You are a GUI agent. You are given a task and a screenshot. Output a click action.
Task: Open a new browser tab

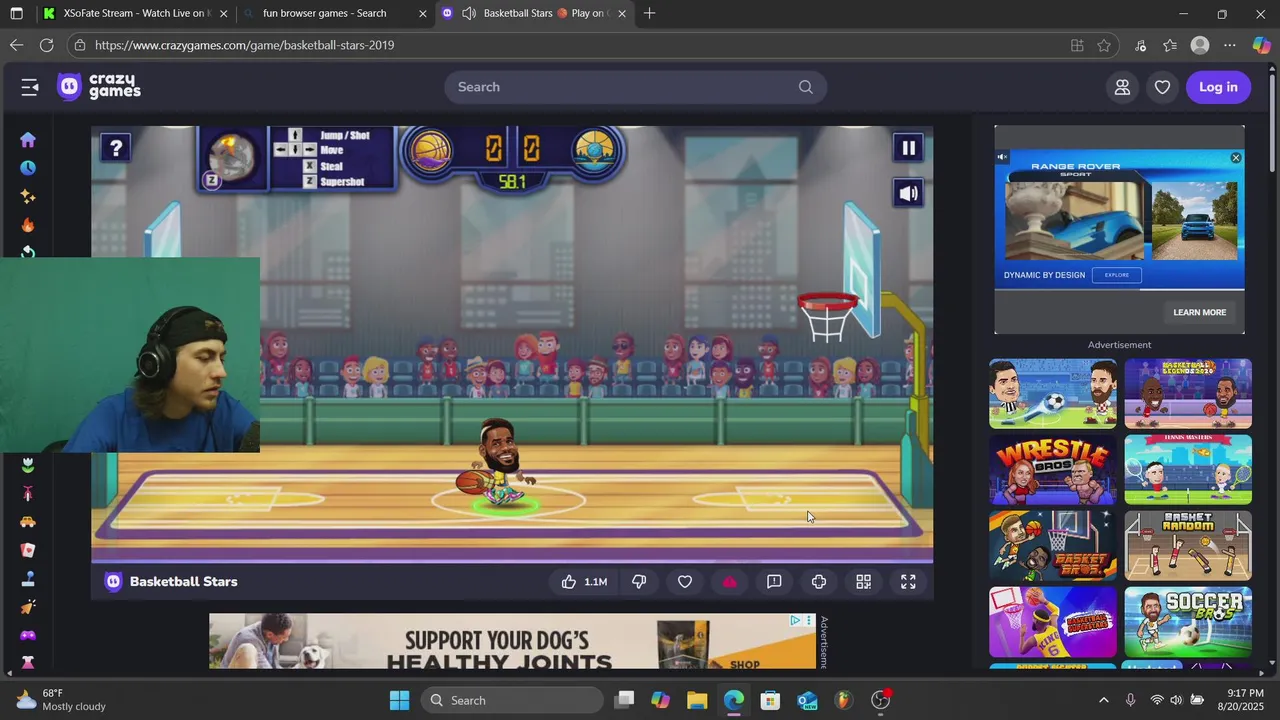(x=650, y=14)
